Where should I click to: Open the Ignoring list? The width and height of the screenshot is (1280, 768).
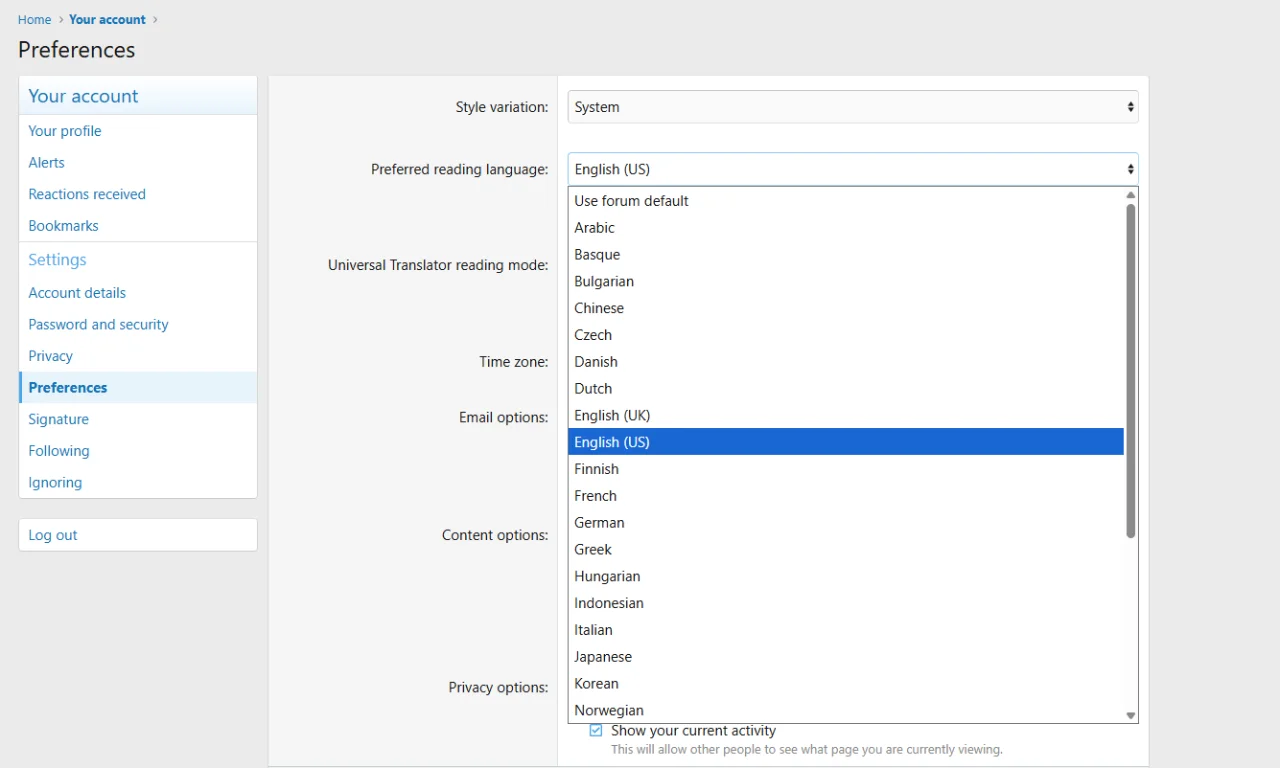[138, 483]
